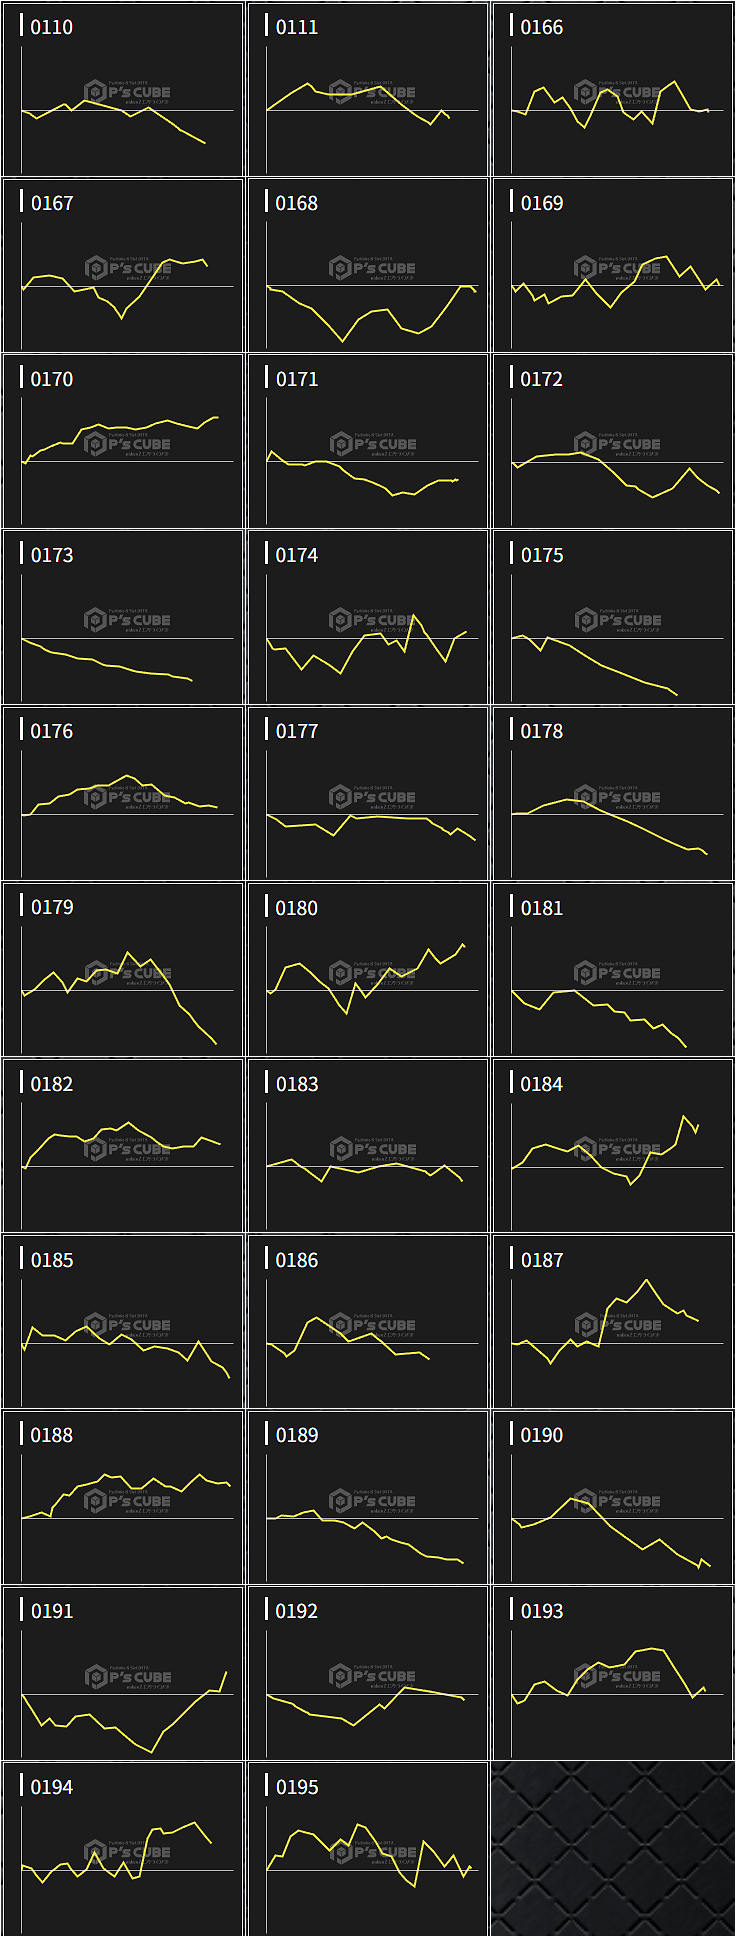The image size is (736, 1937).
Task: Select machine 0193 graph thumbnail
Action: click(613, 1674)
